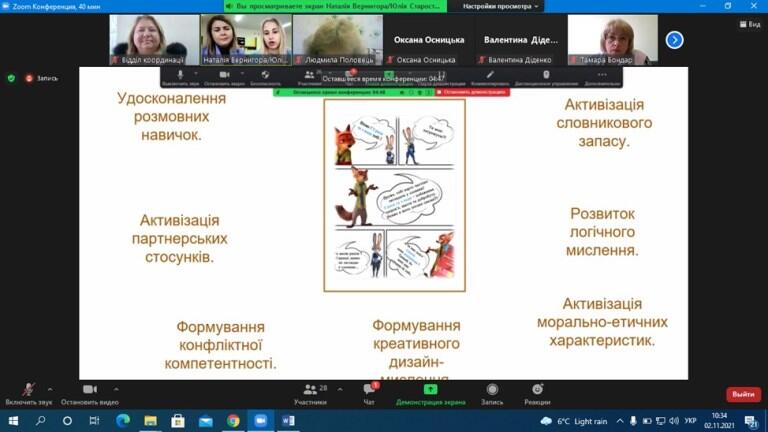Viewport: 768px width, 432px height.
Task: Open Windows Start menu
Action: coord(13,421)
